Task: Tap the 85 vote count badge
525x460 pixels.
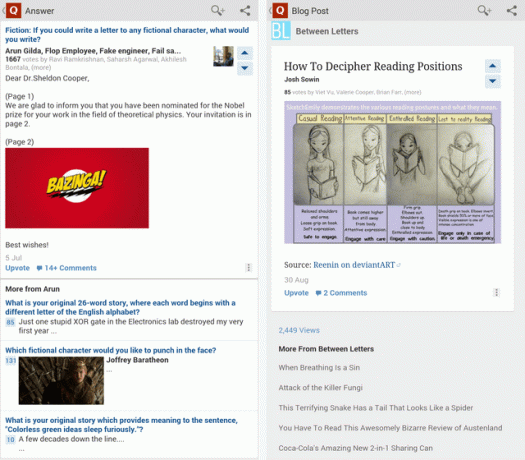Action: [x=10, y=322]
